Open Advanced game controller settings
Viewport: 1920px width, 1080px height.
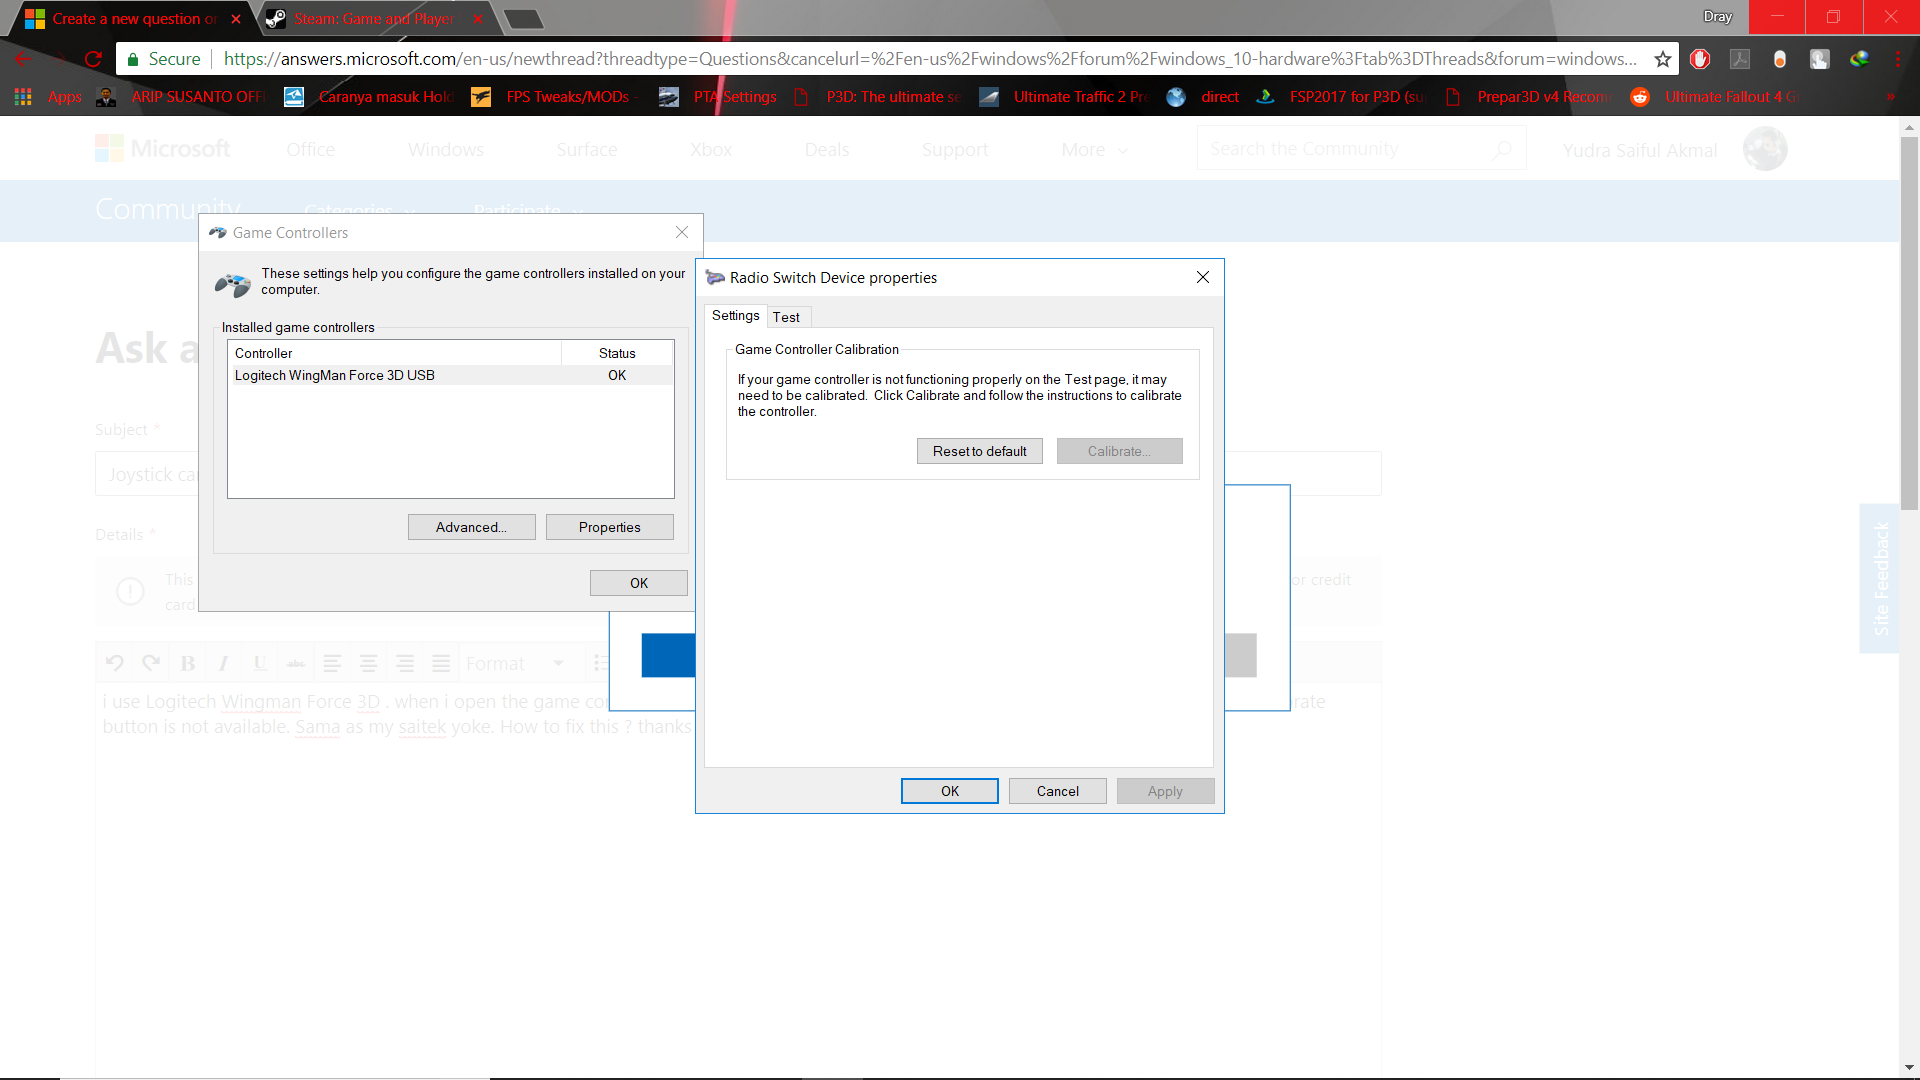(471, 527)
